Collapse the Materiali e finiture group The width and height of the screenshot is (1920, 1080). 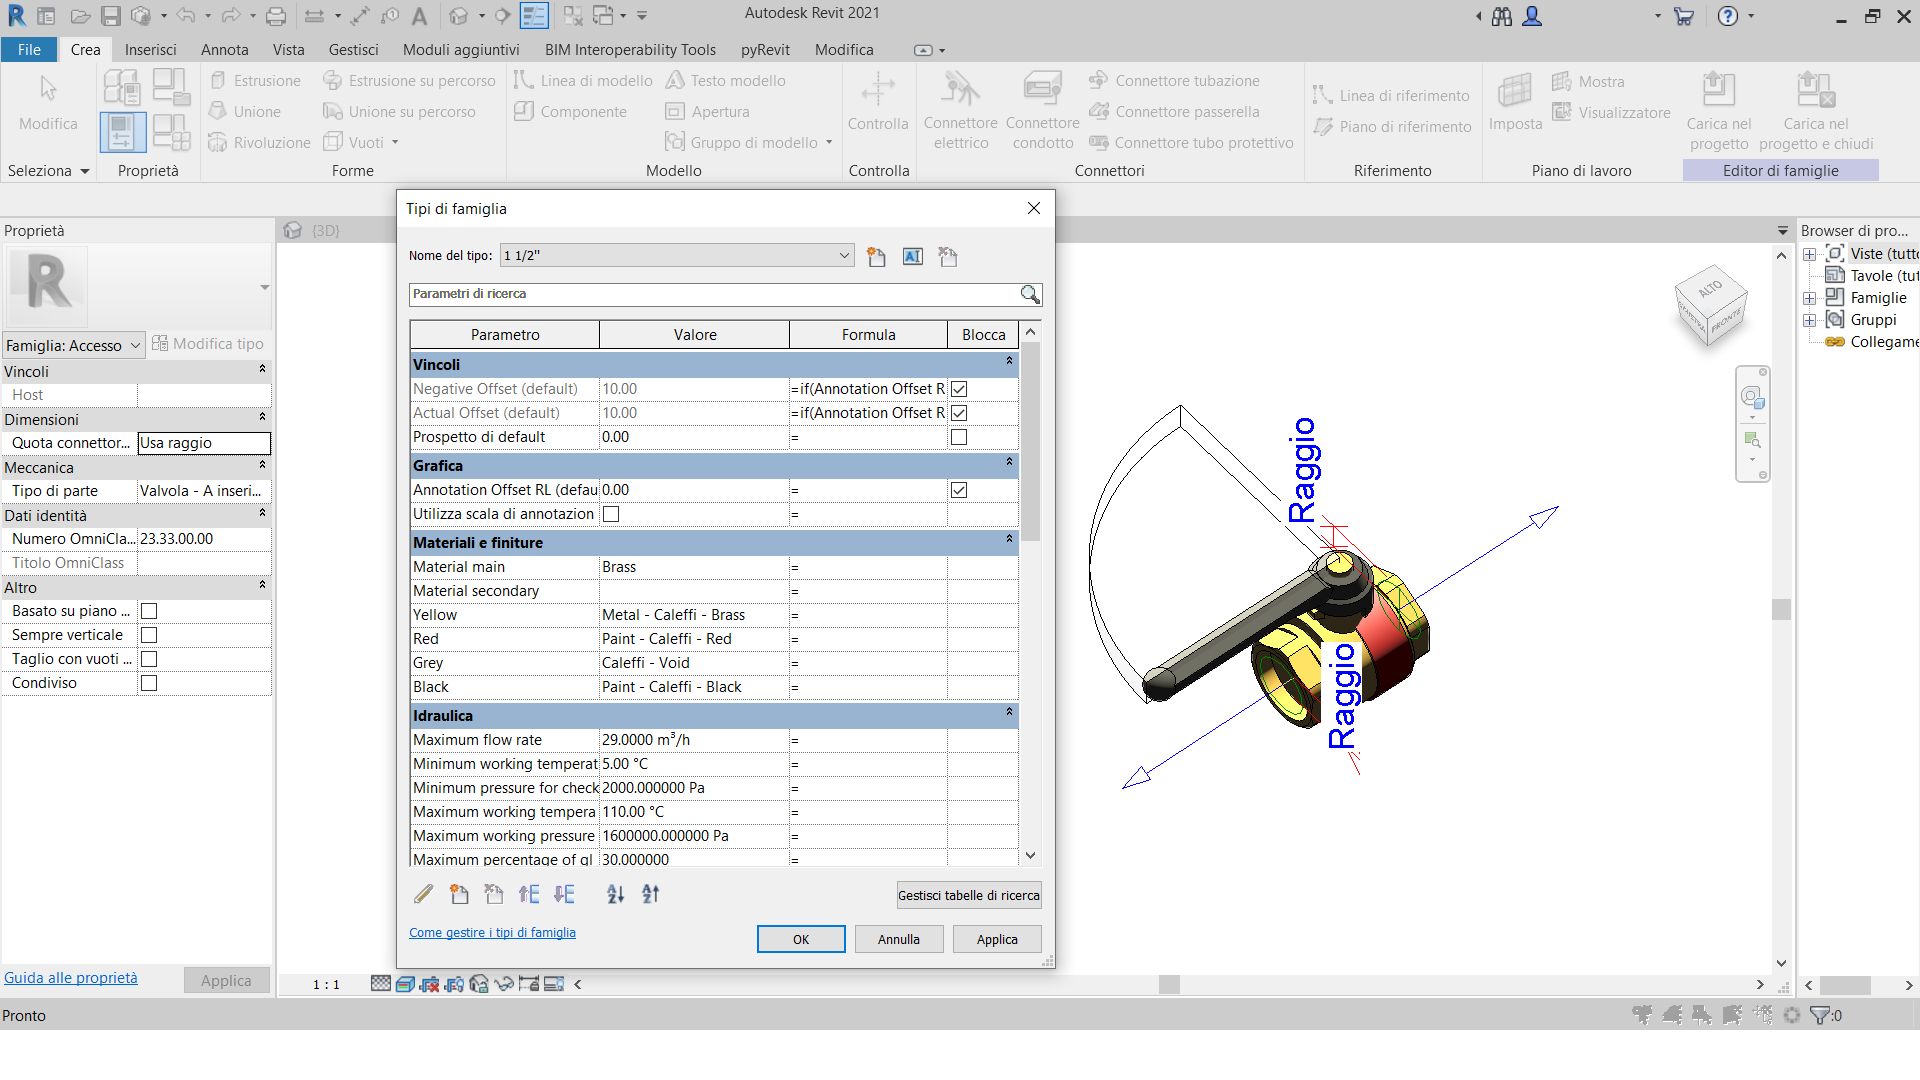1009,539
